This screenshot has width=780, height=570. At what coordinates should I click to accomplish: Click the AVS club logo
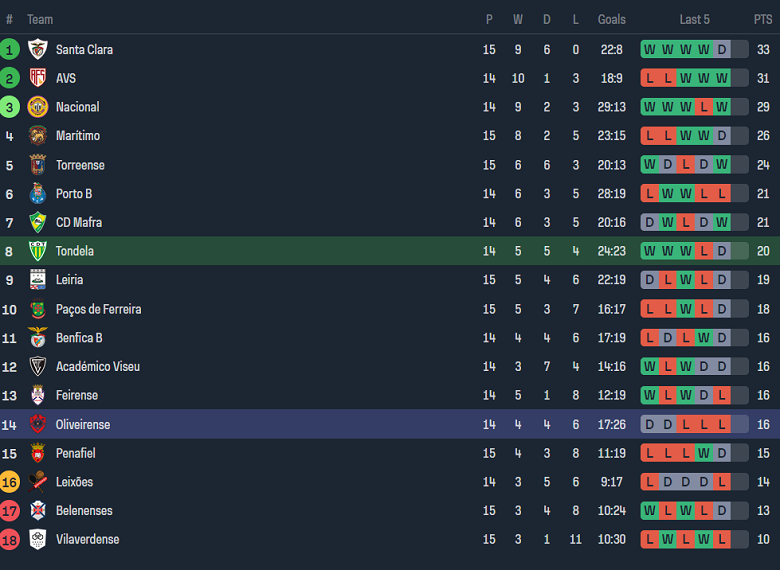[38, 78]
